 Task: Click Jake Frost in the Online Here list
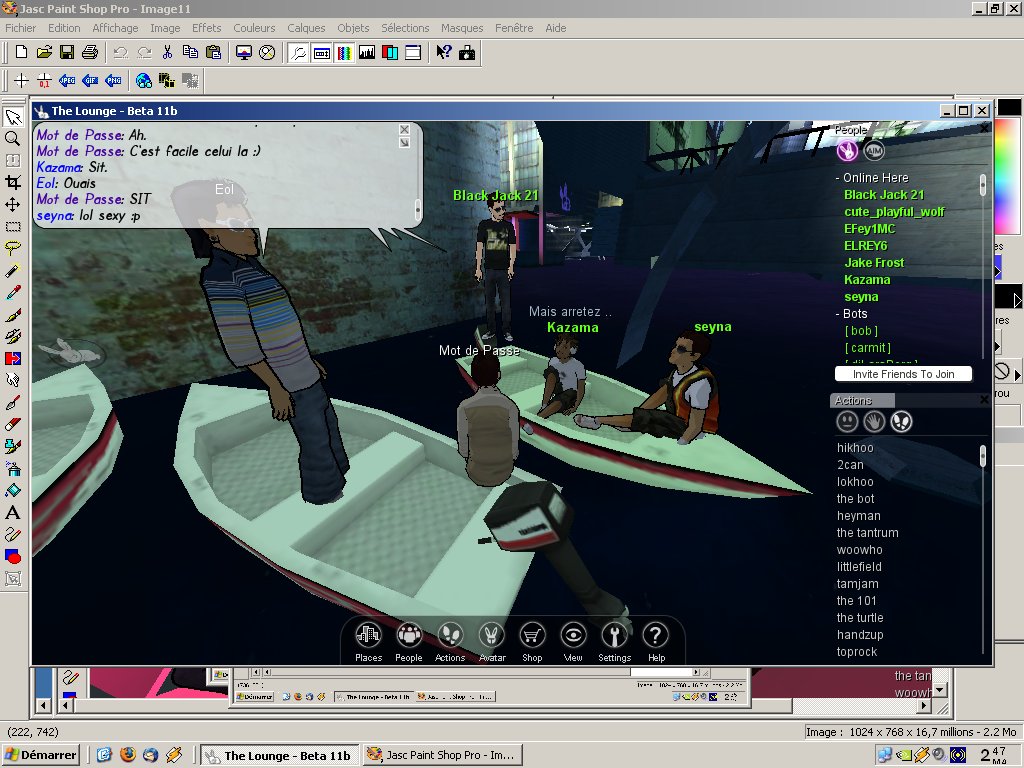click(874, 263)
